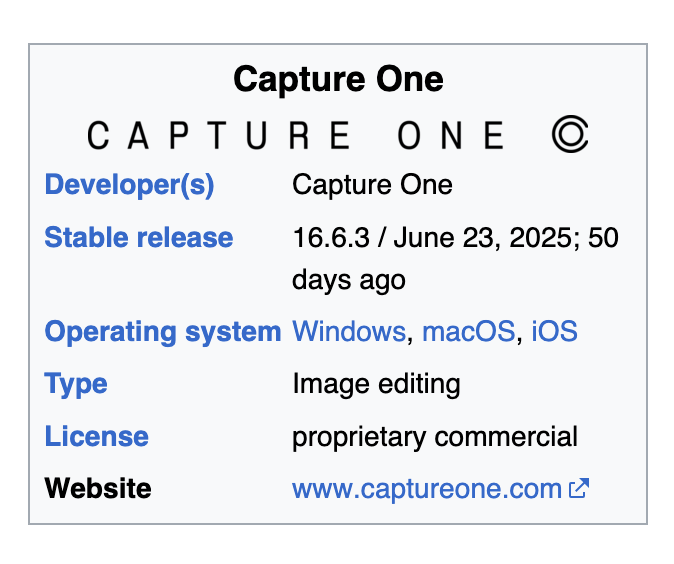
Task: Open the Windows link
Action: coord(349,331)
